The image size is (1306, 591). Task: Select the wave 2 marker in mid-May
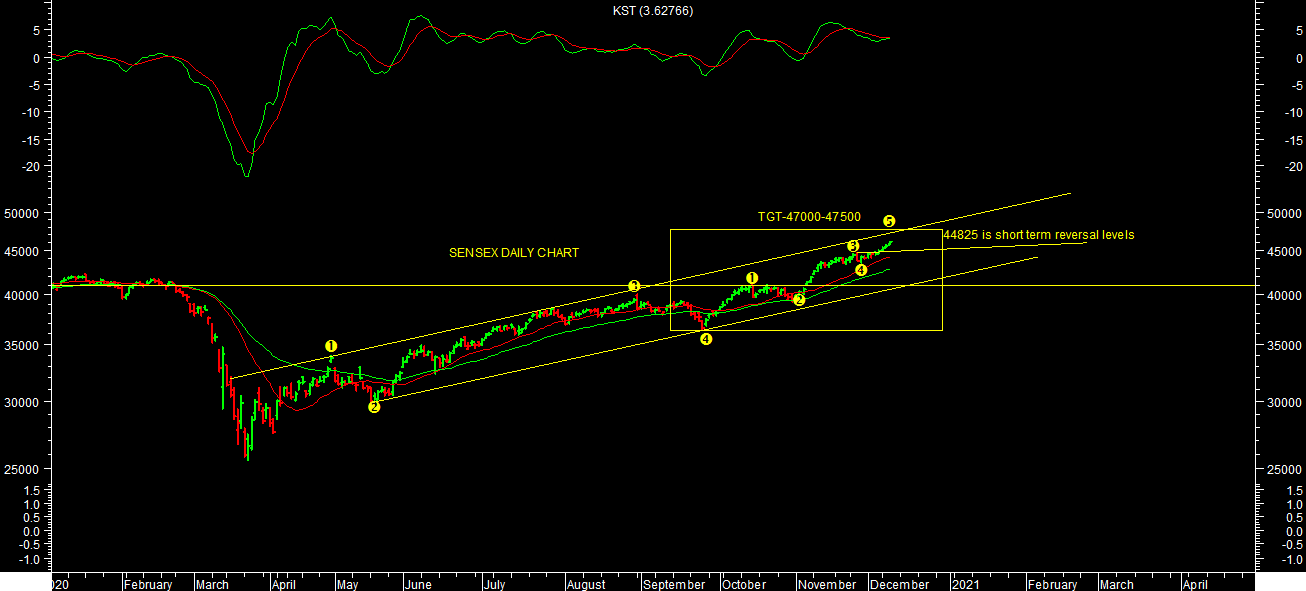click(374, 407)
